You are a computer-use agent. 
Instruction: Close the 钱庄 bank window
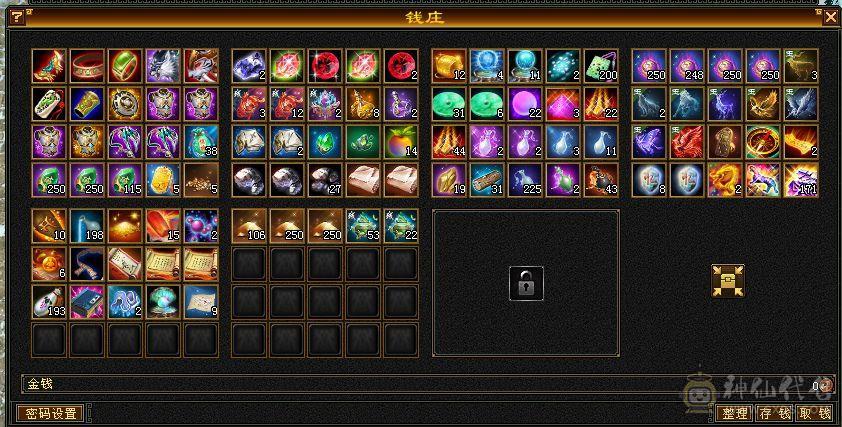tap(830, 18)
